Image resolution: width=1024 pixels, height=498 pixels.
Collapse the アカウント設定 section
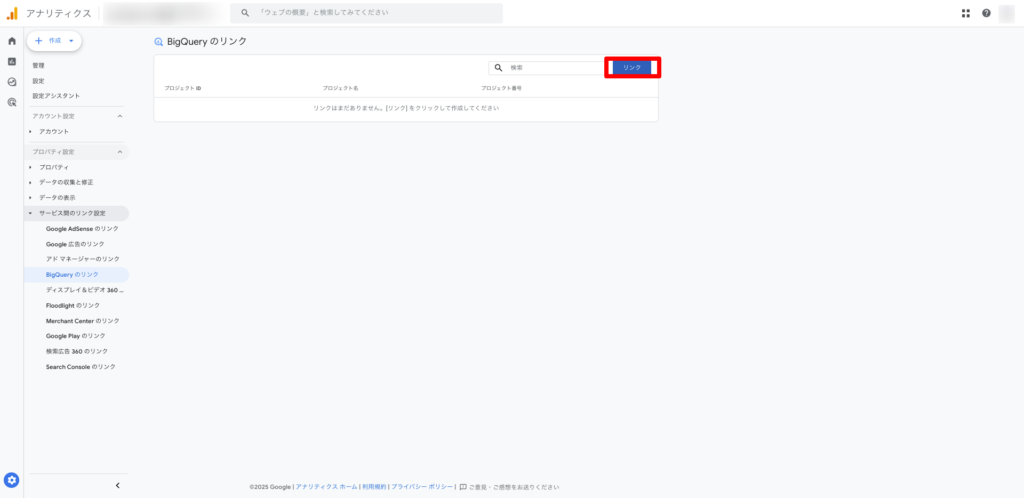tap(120, 116)
